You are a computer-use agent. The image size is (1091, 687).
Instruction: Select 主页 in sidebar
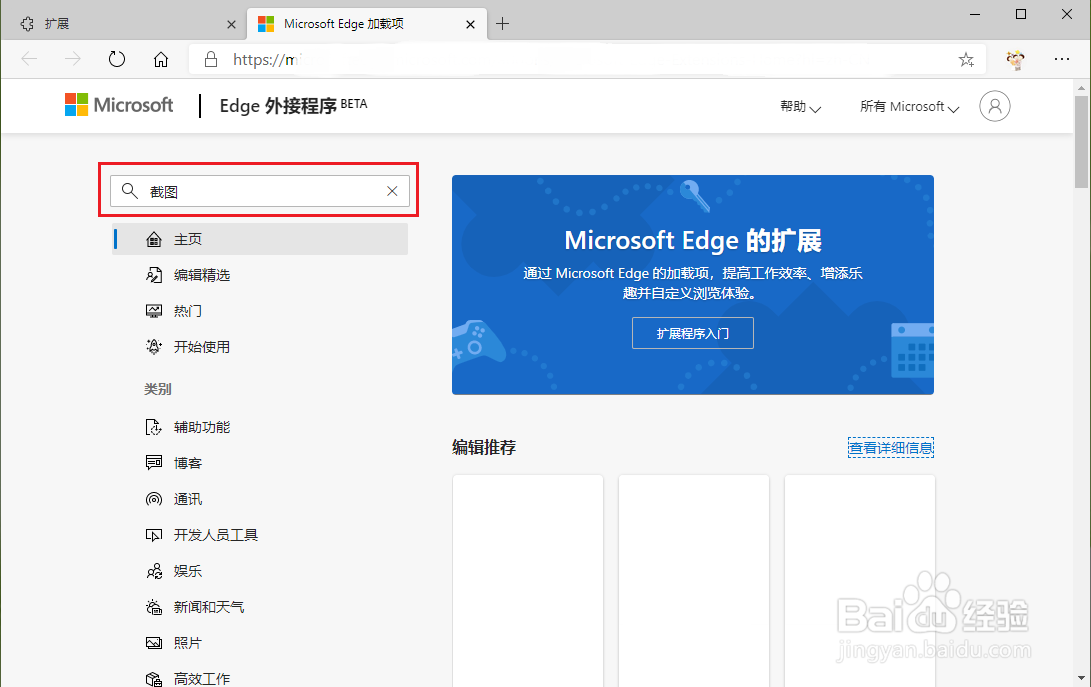point(260,239)
